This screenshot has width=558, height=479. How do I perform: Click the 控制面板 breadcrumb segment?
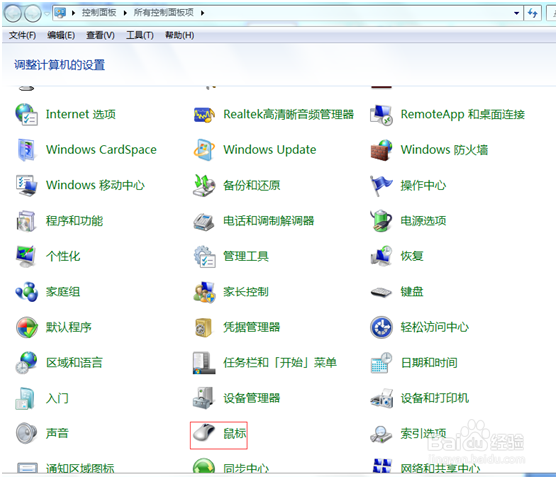click(x=99, y=13)
